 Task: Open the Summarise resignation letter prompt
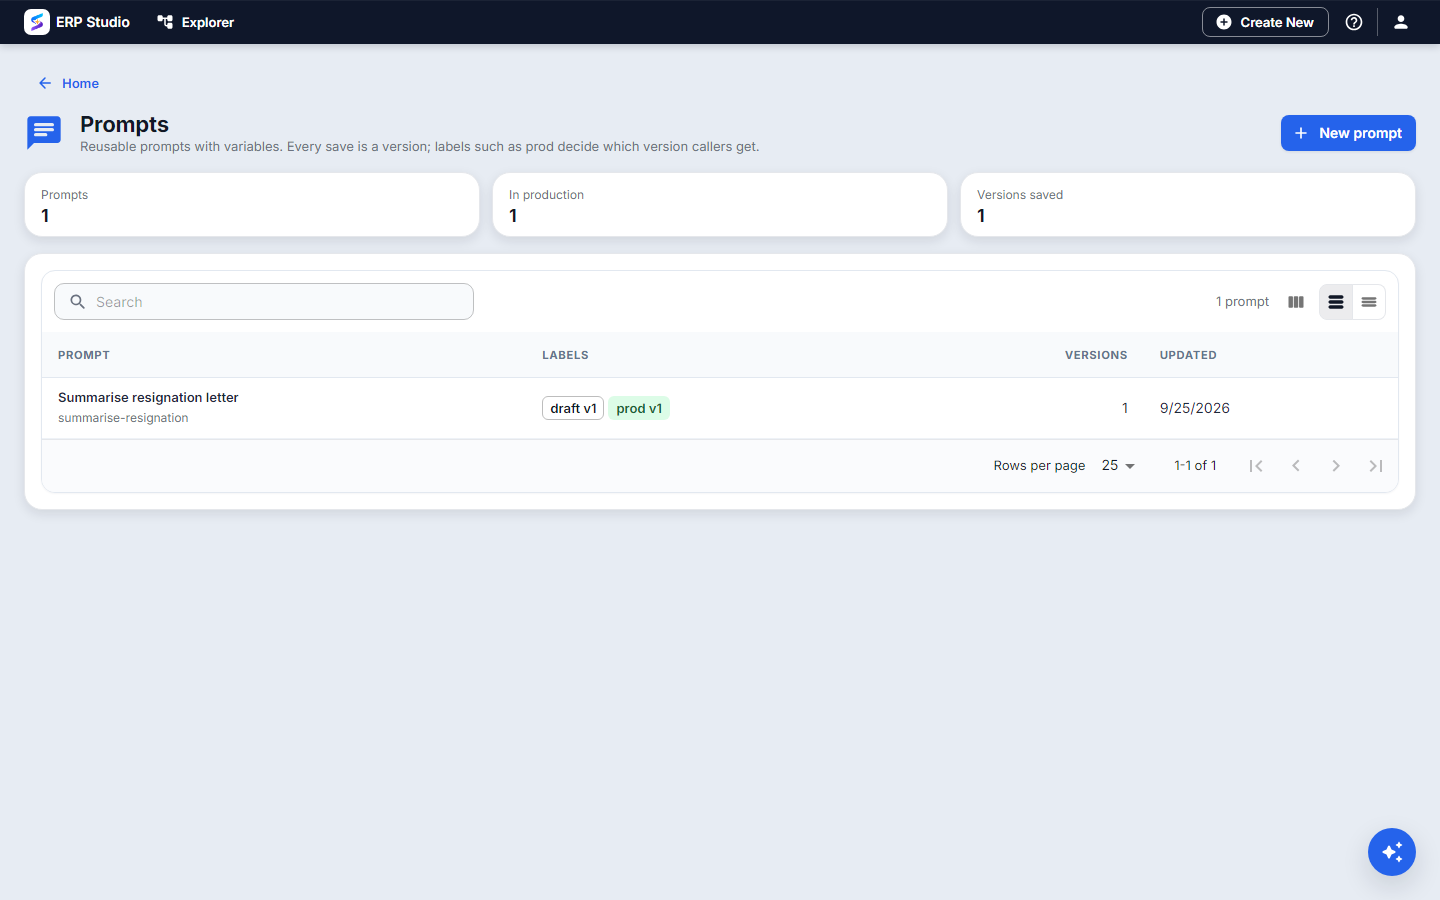148,398
